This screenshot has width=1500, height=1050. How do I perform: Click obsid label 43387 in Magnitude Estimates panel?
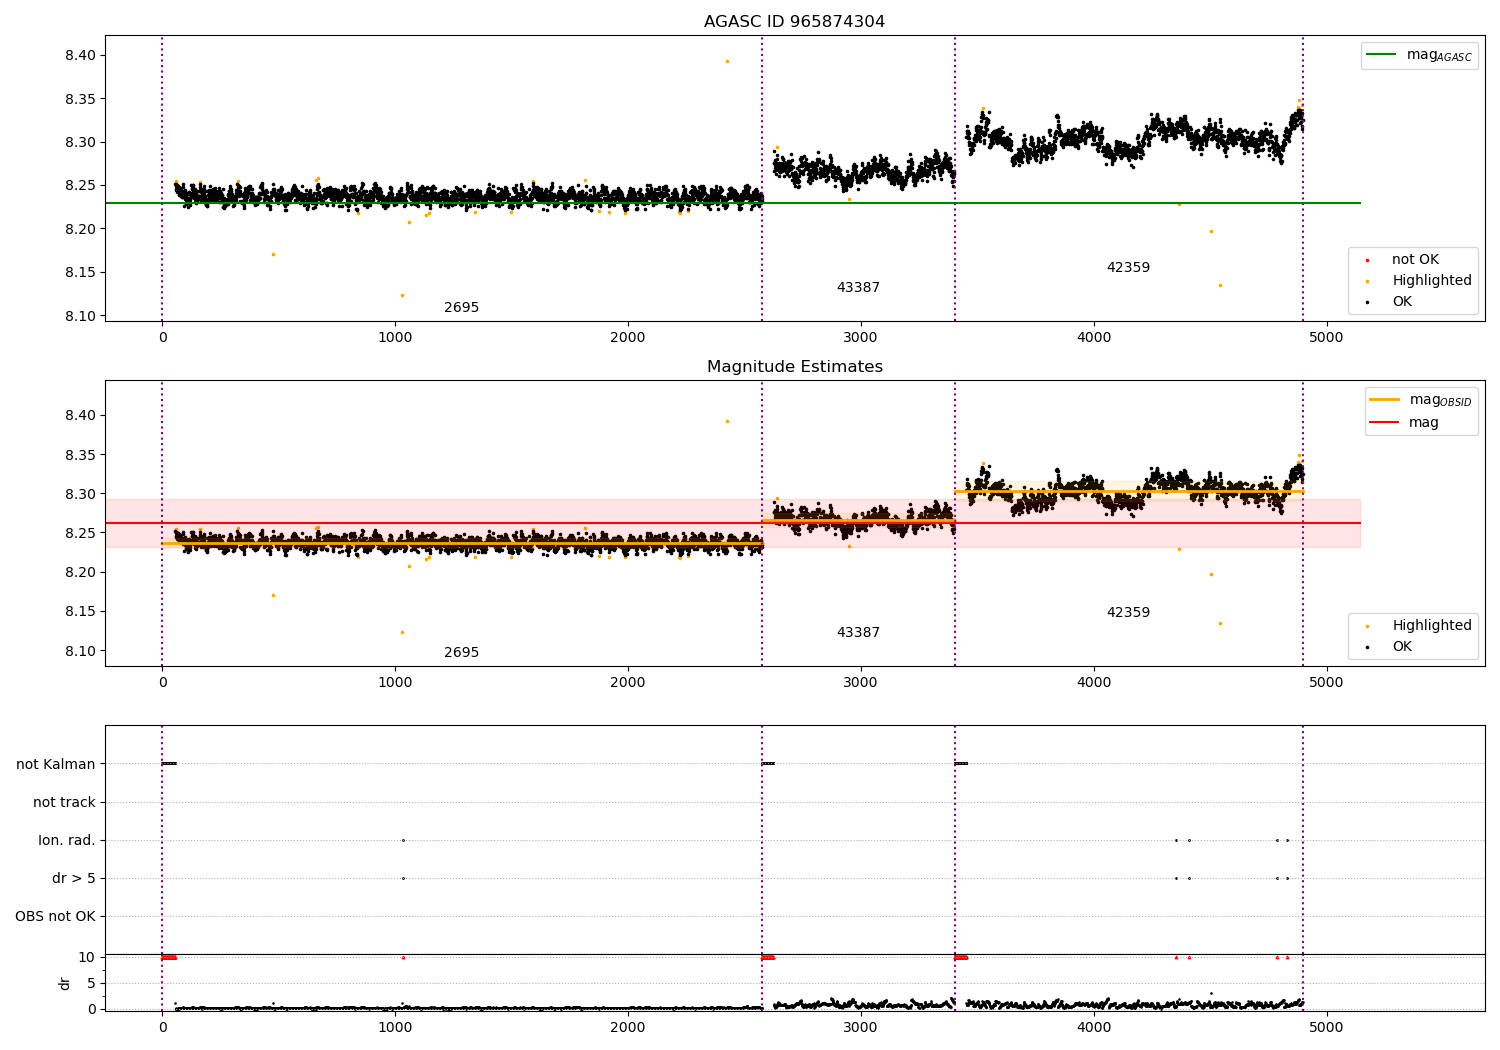pos(858,633)
